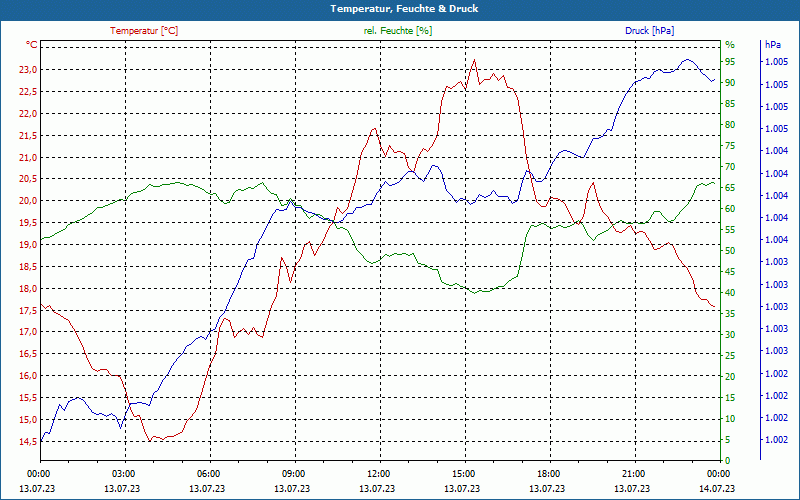Click green humidity axis value '85'

tap(730, 104)
